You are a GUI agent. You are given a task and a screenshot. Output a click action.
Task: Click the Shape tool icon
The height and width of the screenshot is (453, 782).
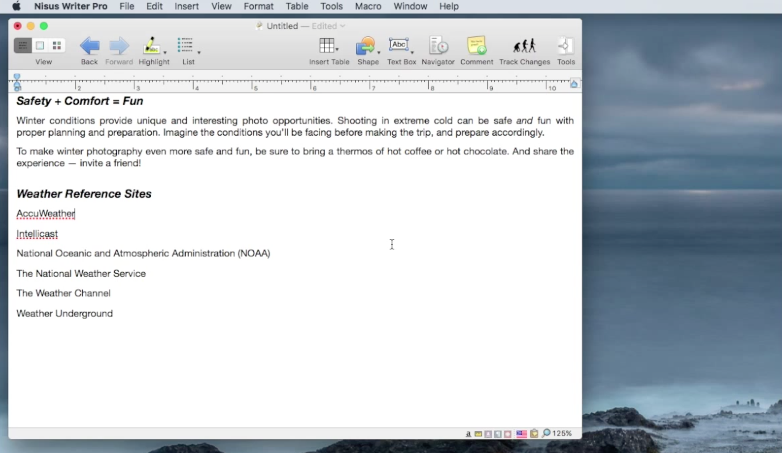[x=365, y=46]
